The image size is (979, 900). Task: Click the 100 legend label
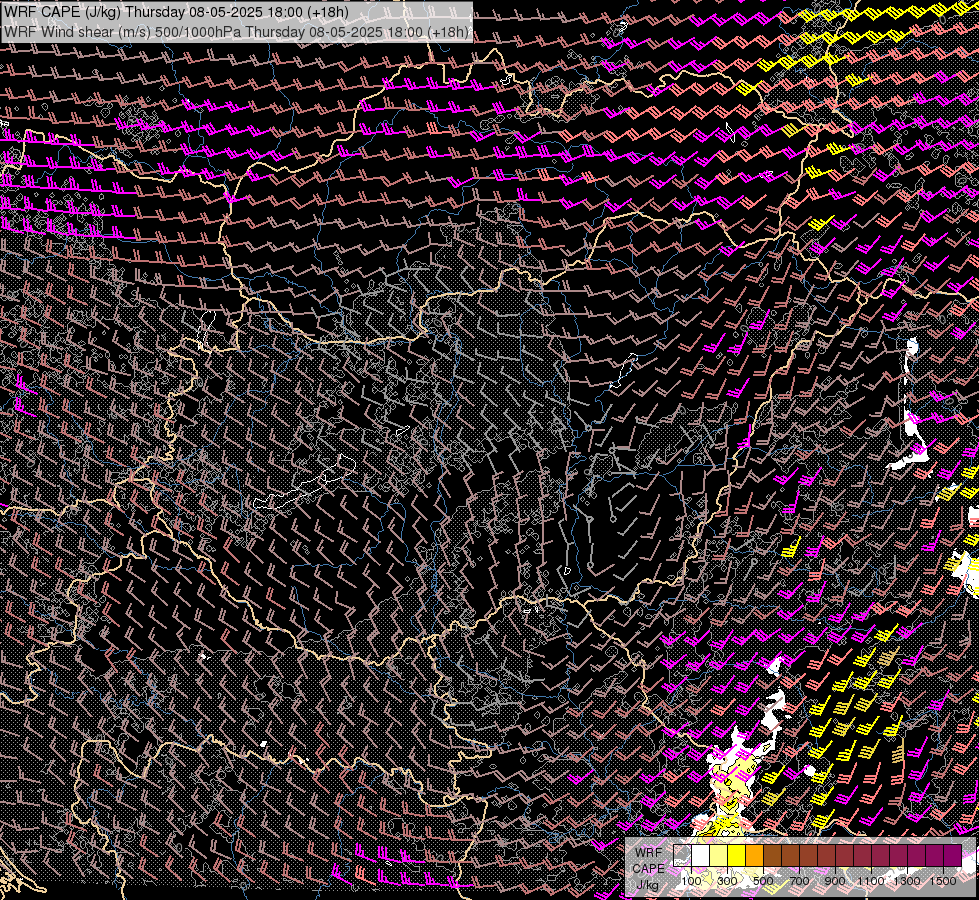pyautogui.click(x=691, y=881)
